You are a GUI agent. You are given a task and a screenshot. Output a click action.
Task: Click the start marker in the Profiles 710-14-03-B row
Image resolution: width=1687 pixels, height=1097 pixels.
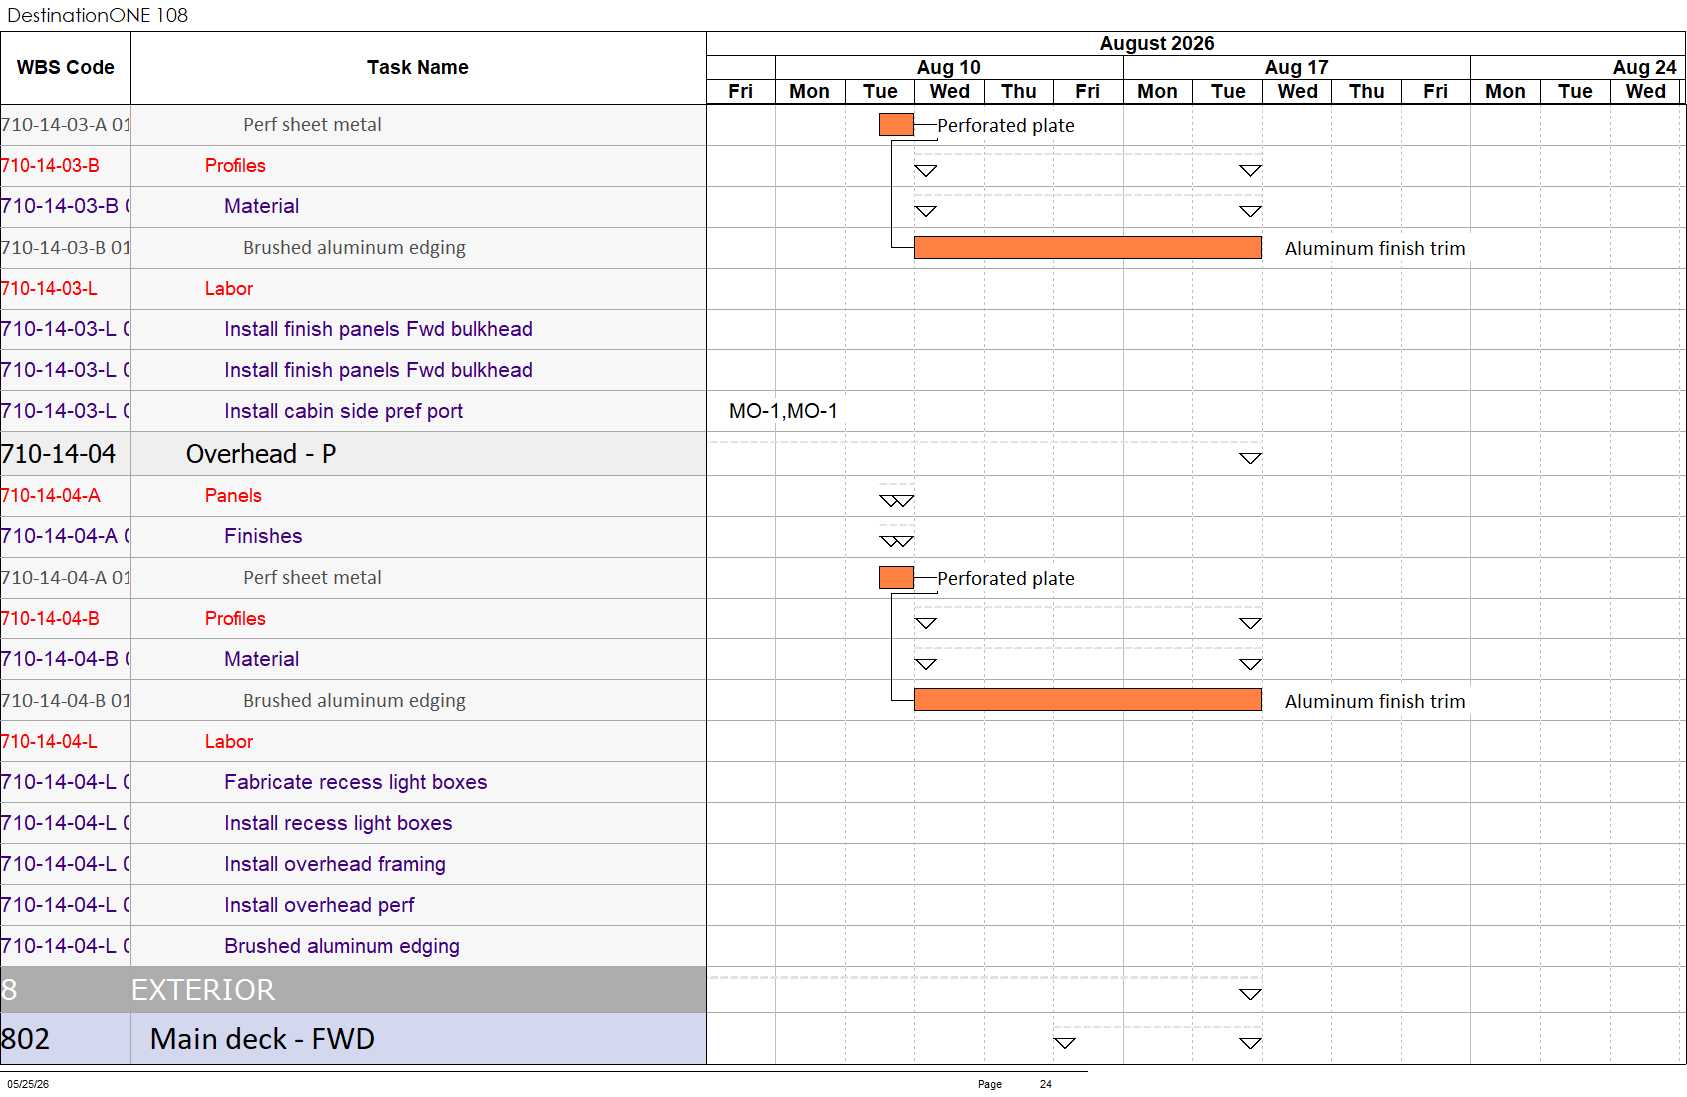[x=926, y=171]
